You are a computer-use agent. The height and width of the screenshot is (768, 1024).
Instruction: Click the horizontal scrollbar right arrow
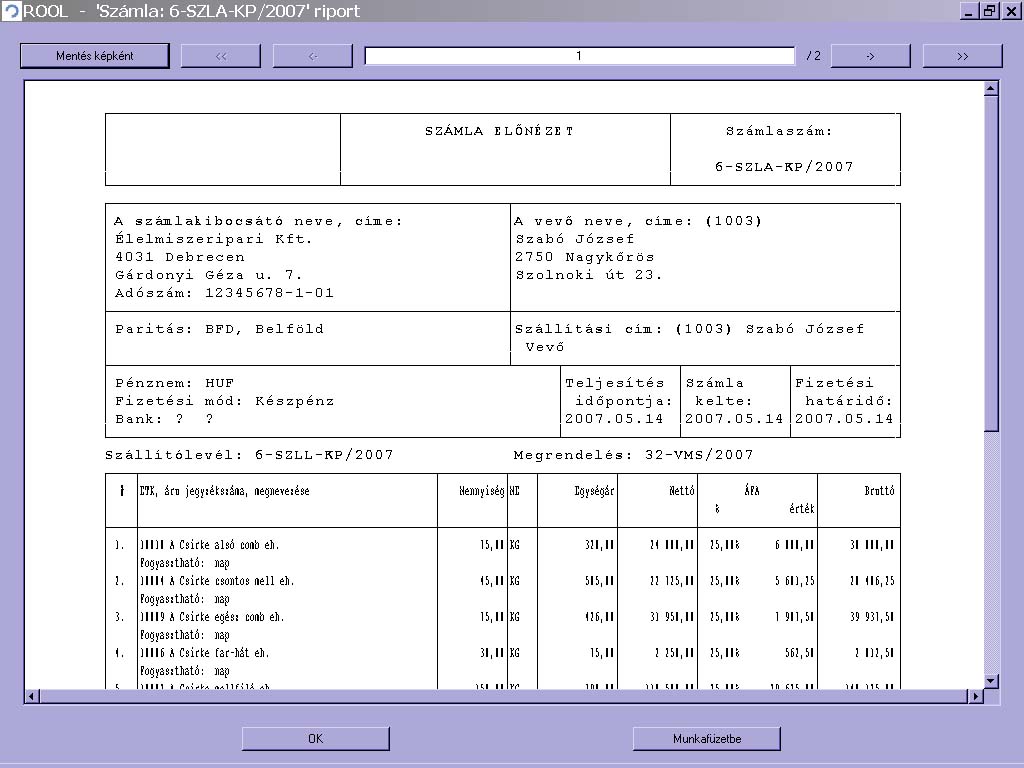pyautogui.click(x=976, y=697)
